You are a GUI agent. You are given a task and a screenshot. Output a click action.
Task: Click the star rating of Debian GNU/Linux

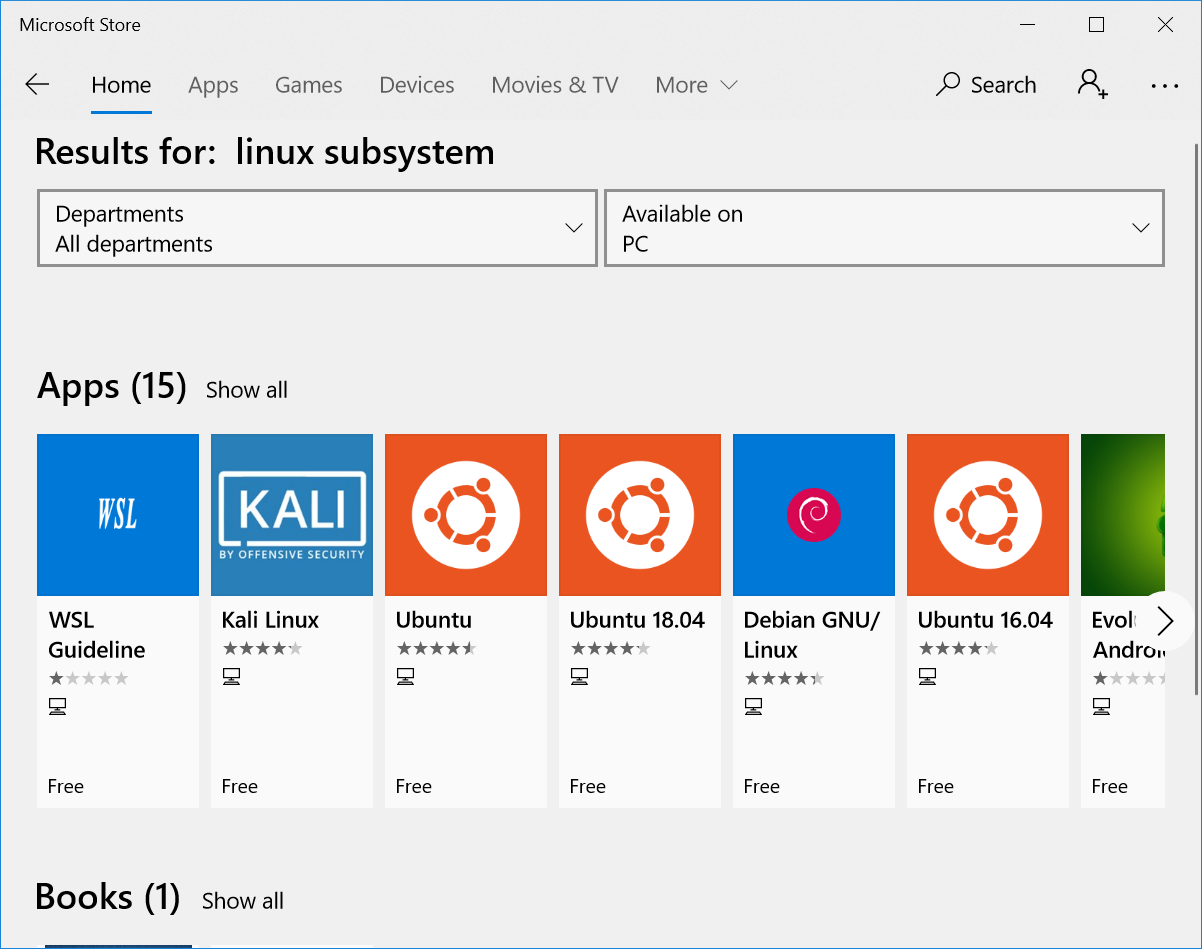pyautogui.click(x=784, y=679)
